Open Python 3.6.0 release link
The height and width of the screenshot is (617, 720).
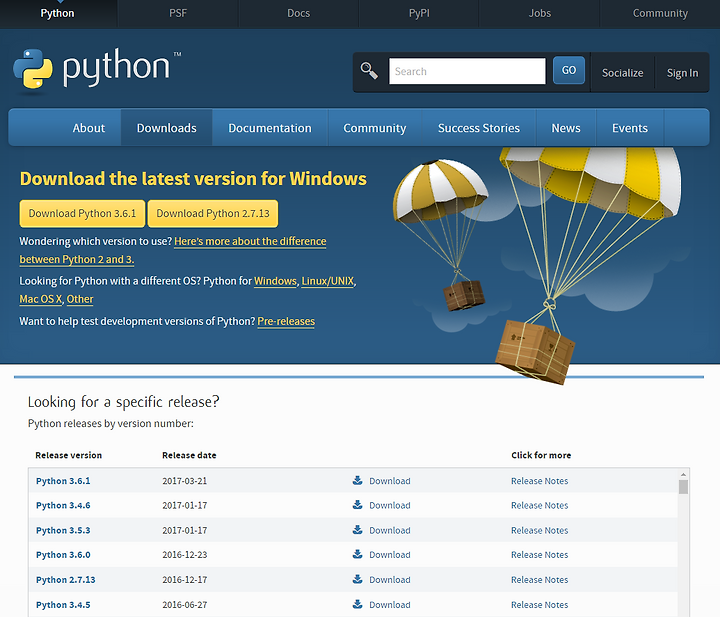coord(63,555)
